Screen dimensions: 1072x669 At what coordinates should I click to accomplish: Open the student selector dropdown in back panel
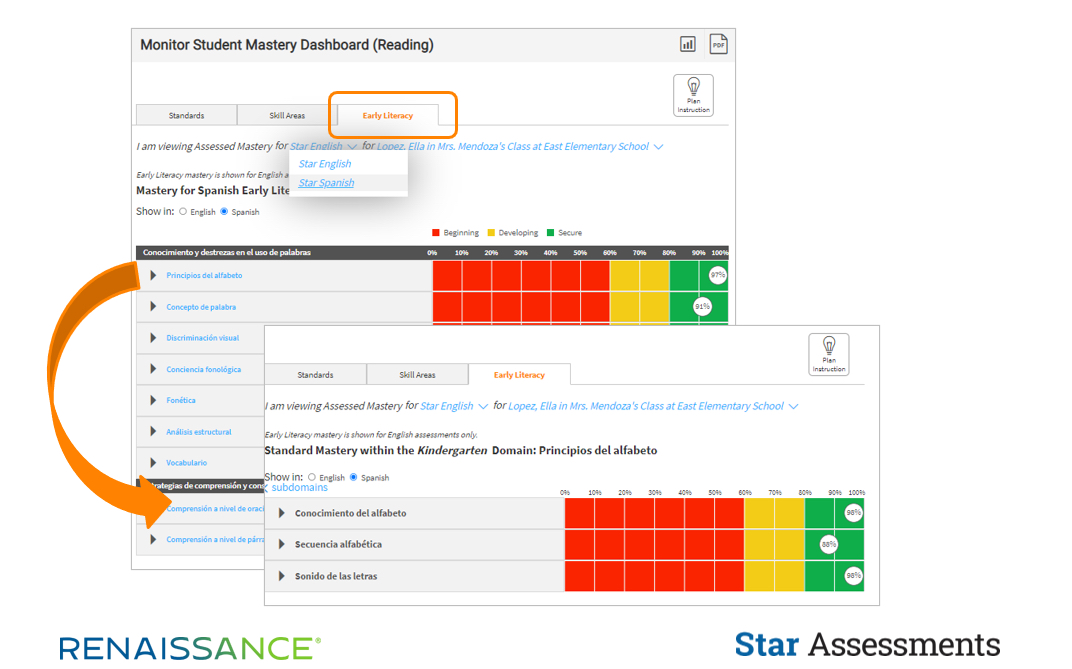pos(520,146)
